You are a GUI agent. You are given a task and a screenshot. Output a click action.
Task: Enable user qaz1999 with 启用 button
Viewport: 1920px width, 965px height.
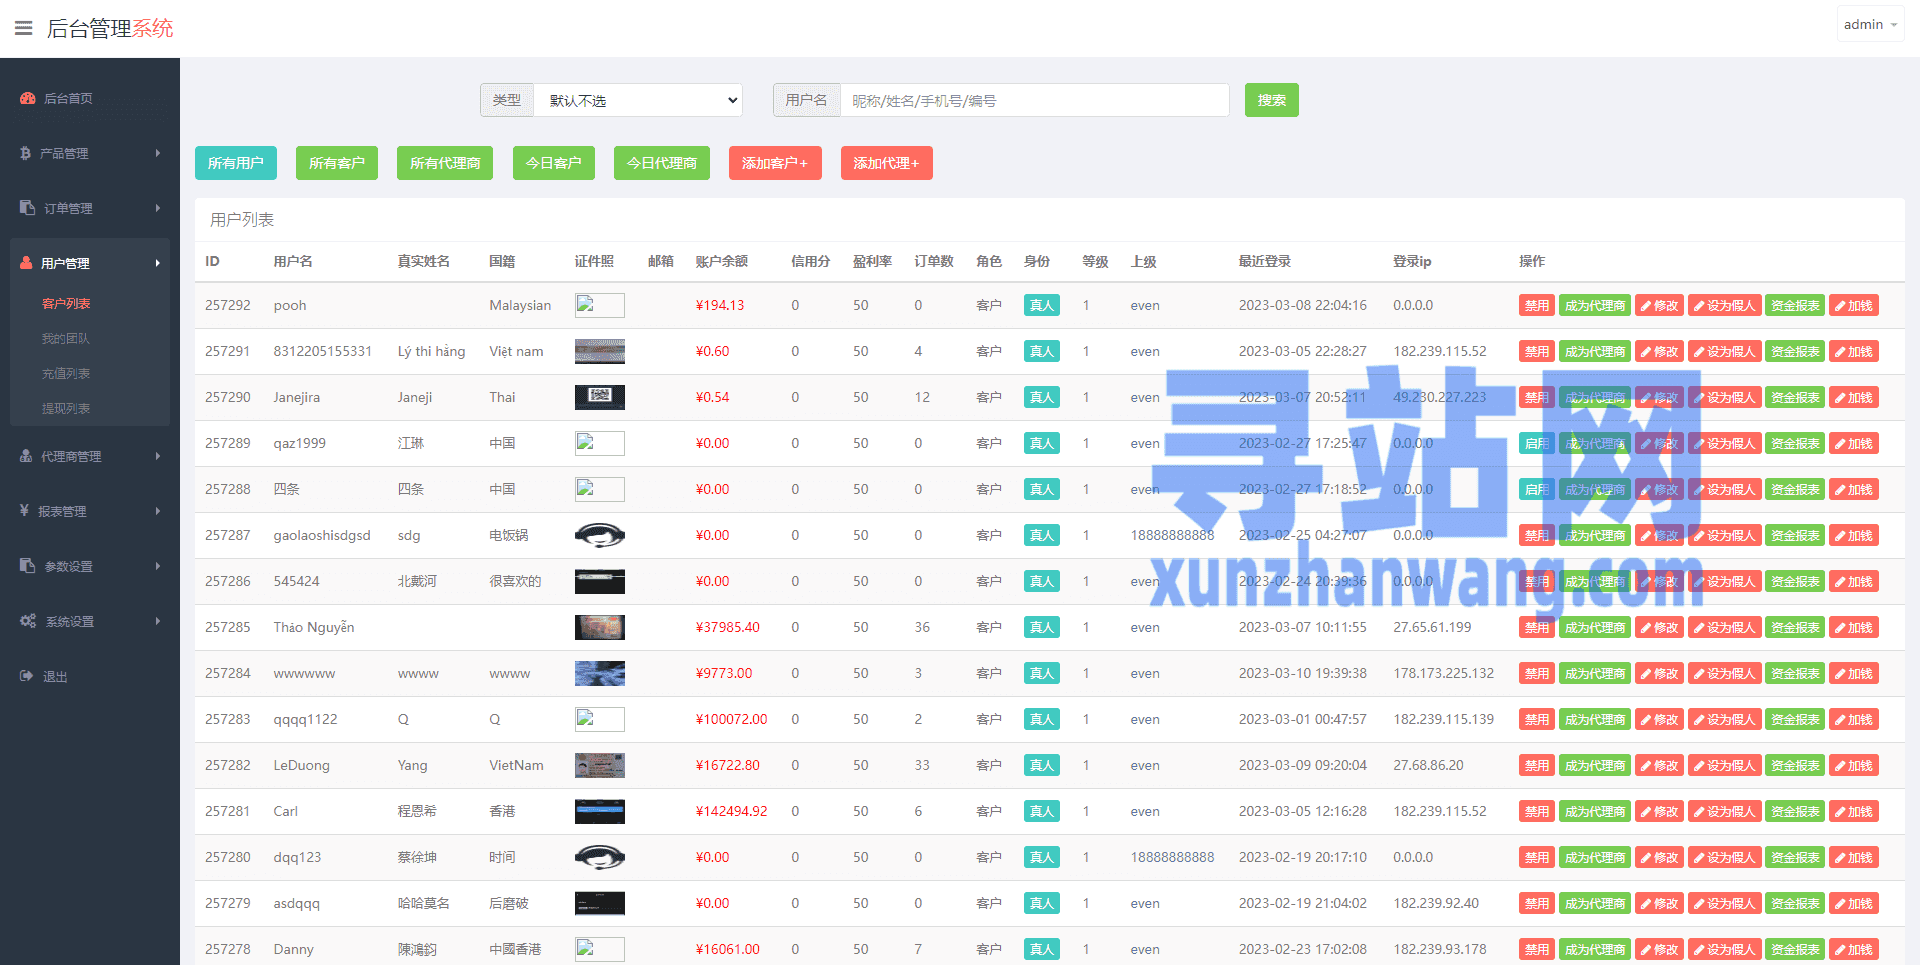(x=1536, y=444)
